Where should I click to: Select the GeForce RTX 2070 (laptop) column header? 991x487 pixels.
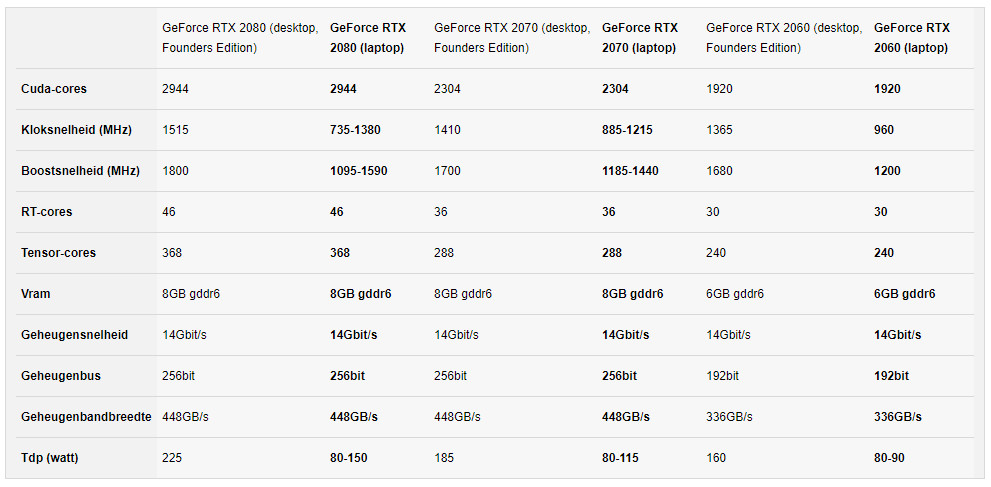tap(640, 38)
